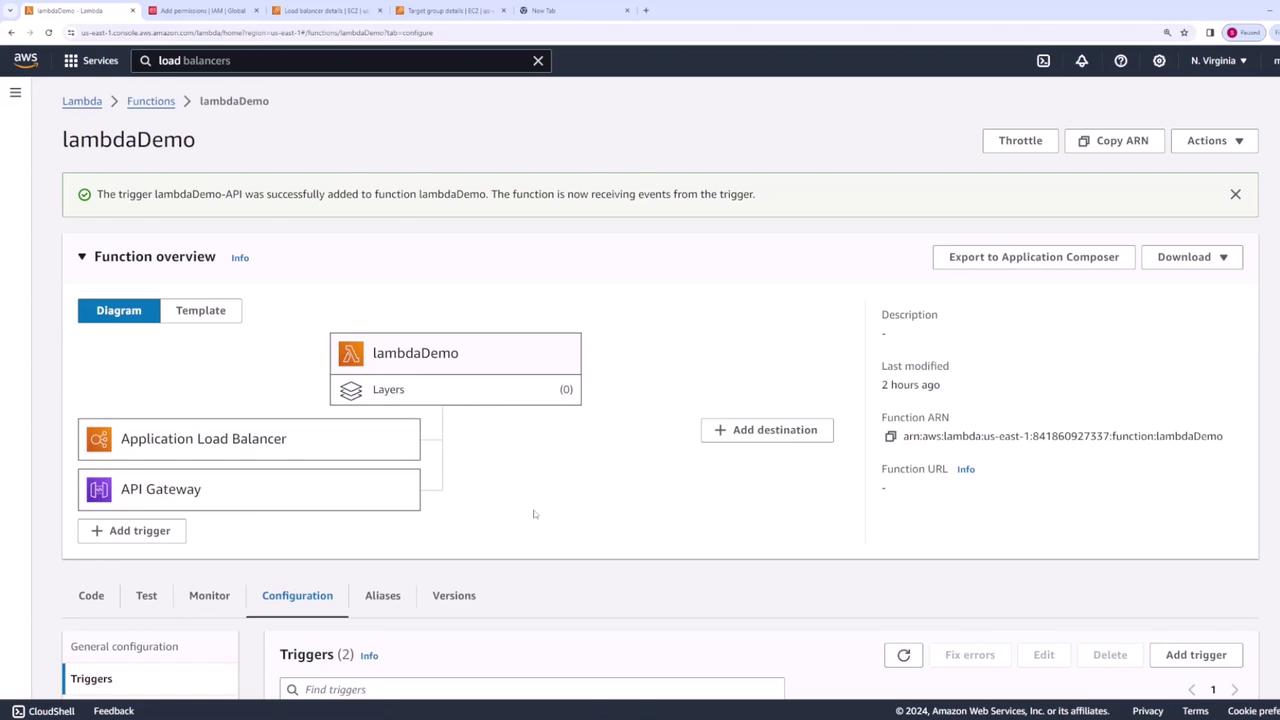
Task: Open the Triggers Info link
Action: click(369, 656)
